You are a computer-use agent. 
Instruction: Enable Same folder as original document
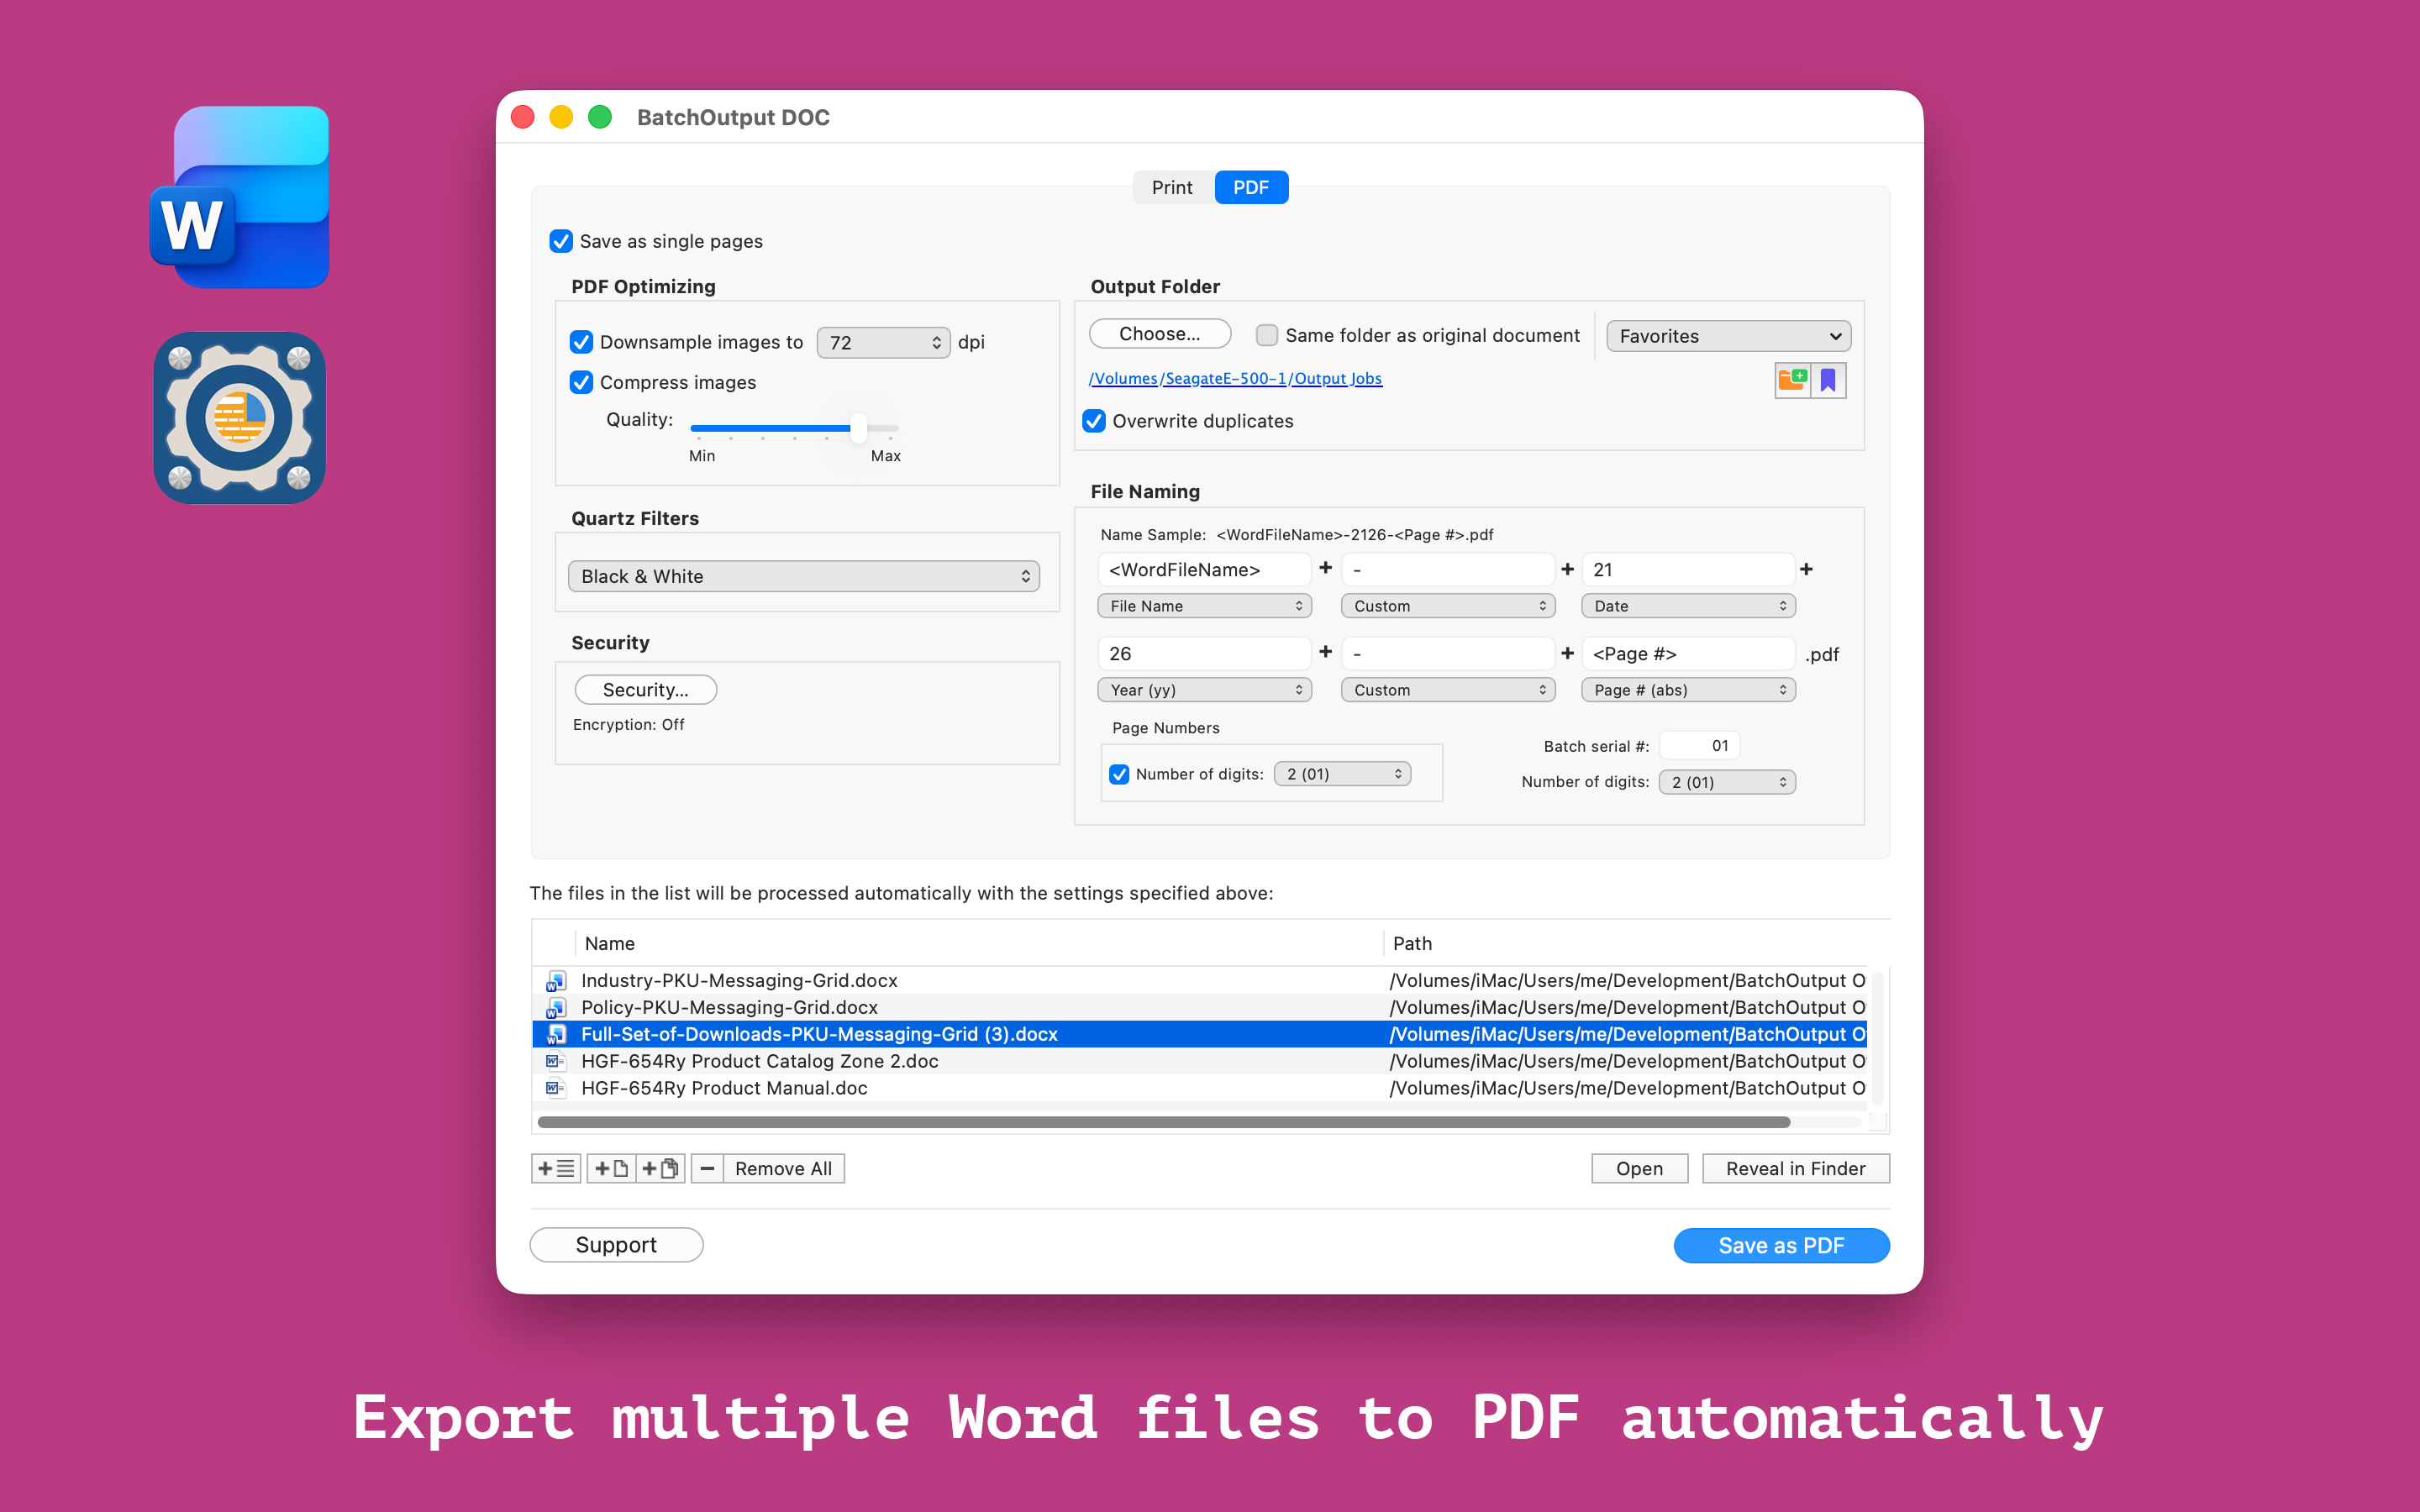pos(1266,335)
